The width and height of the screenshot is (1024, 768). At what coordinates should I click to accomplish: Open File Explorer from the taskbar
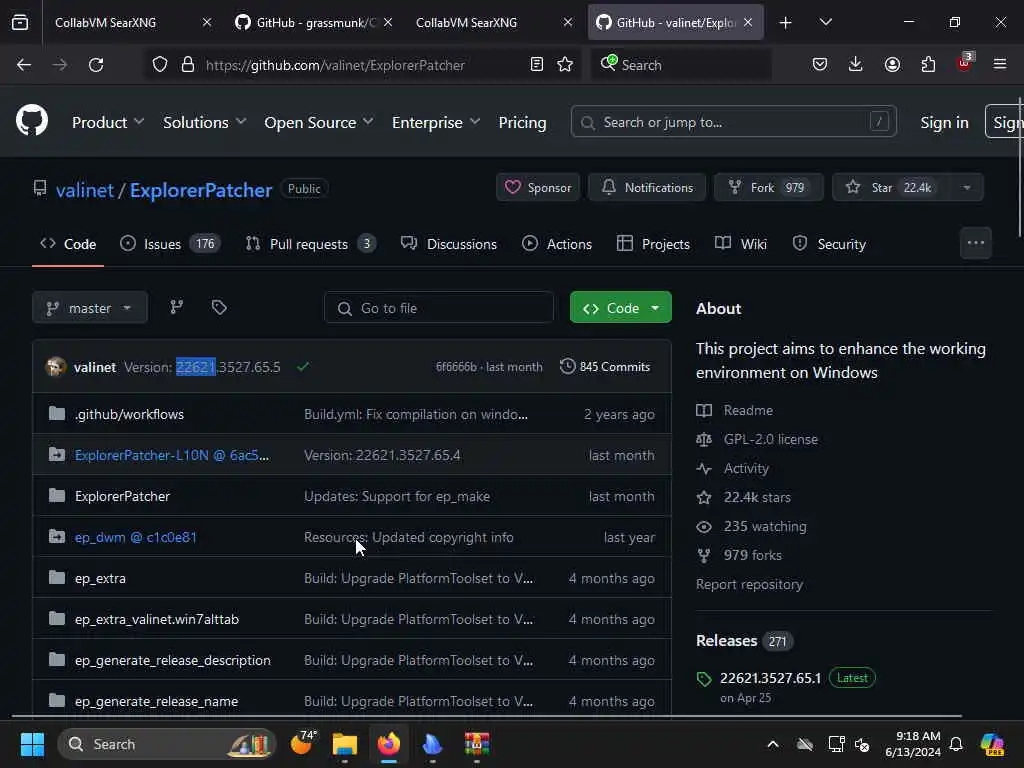[345, 744]
